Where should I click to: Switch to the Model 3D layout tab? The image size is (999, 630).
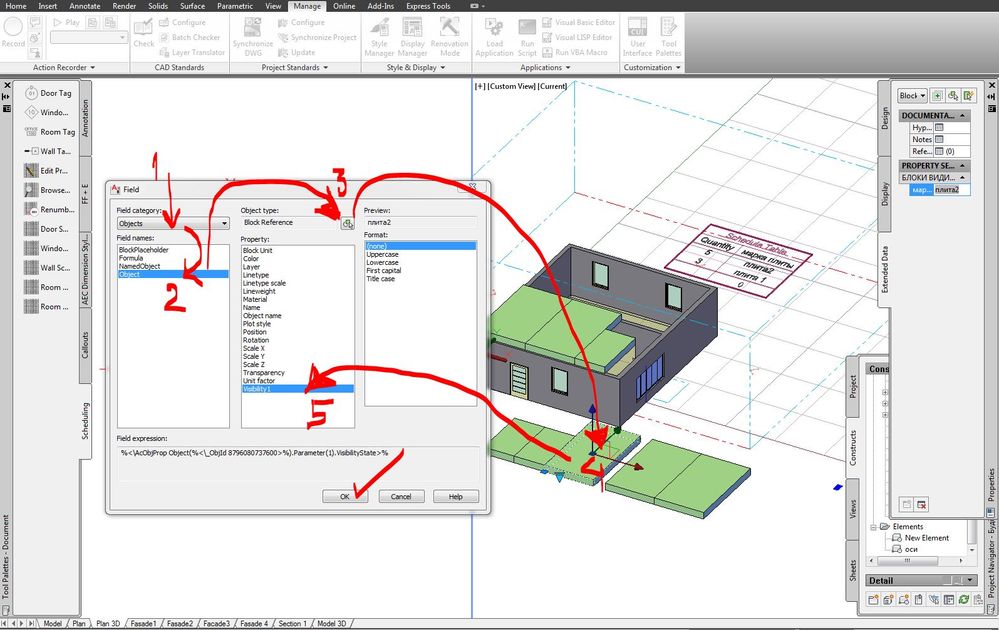[x=331, y=624]
